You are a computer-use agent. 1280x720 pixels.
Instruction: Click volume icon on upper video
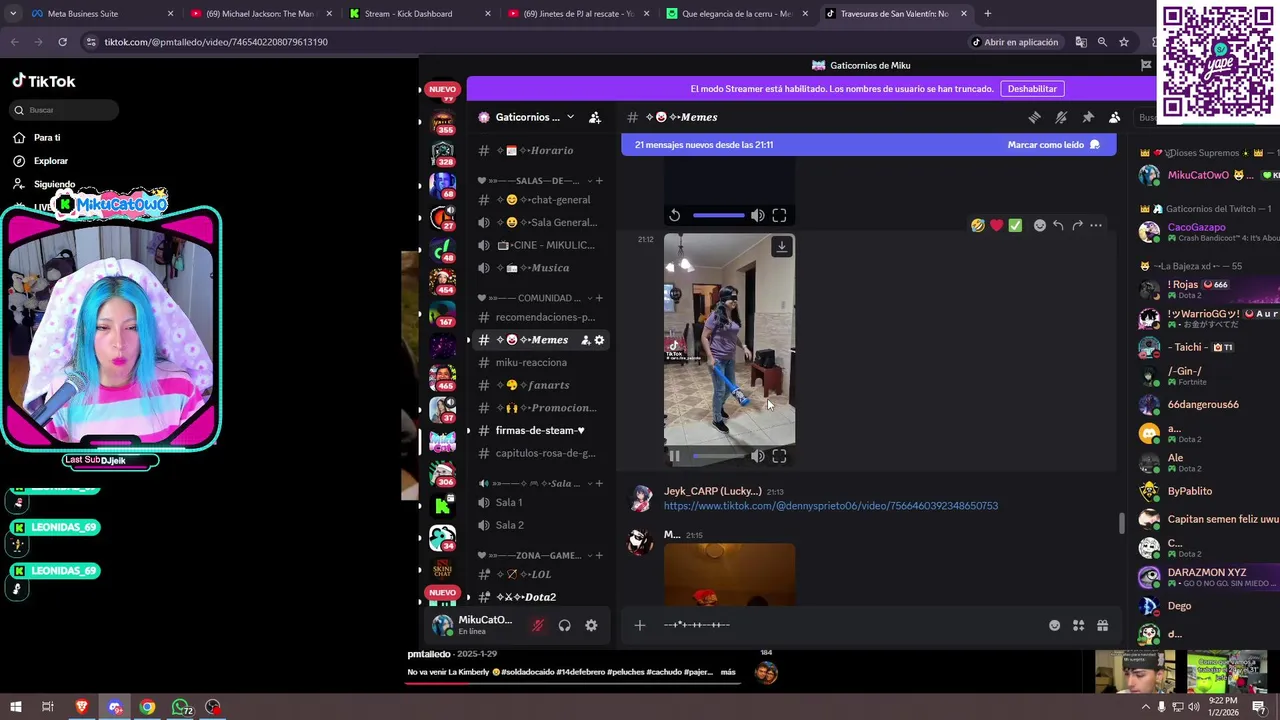pos(758,215)
